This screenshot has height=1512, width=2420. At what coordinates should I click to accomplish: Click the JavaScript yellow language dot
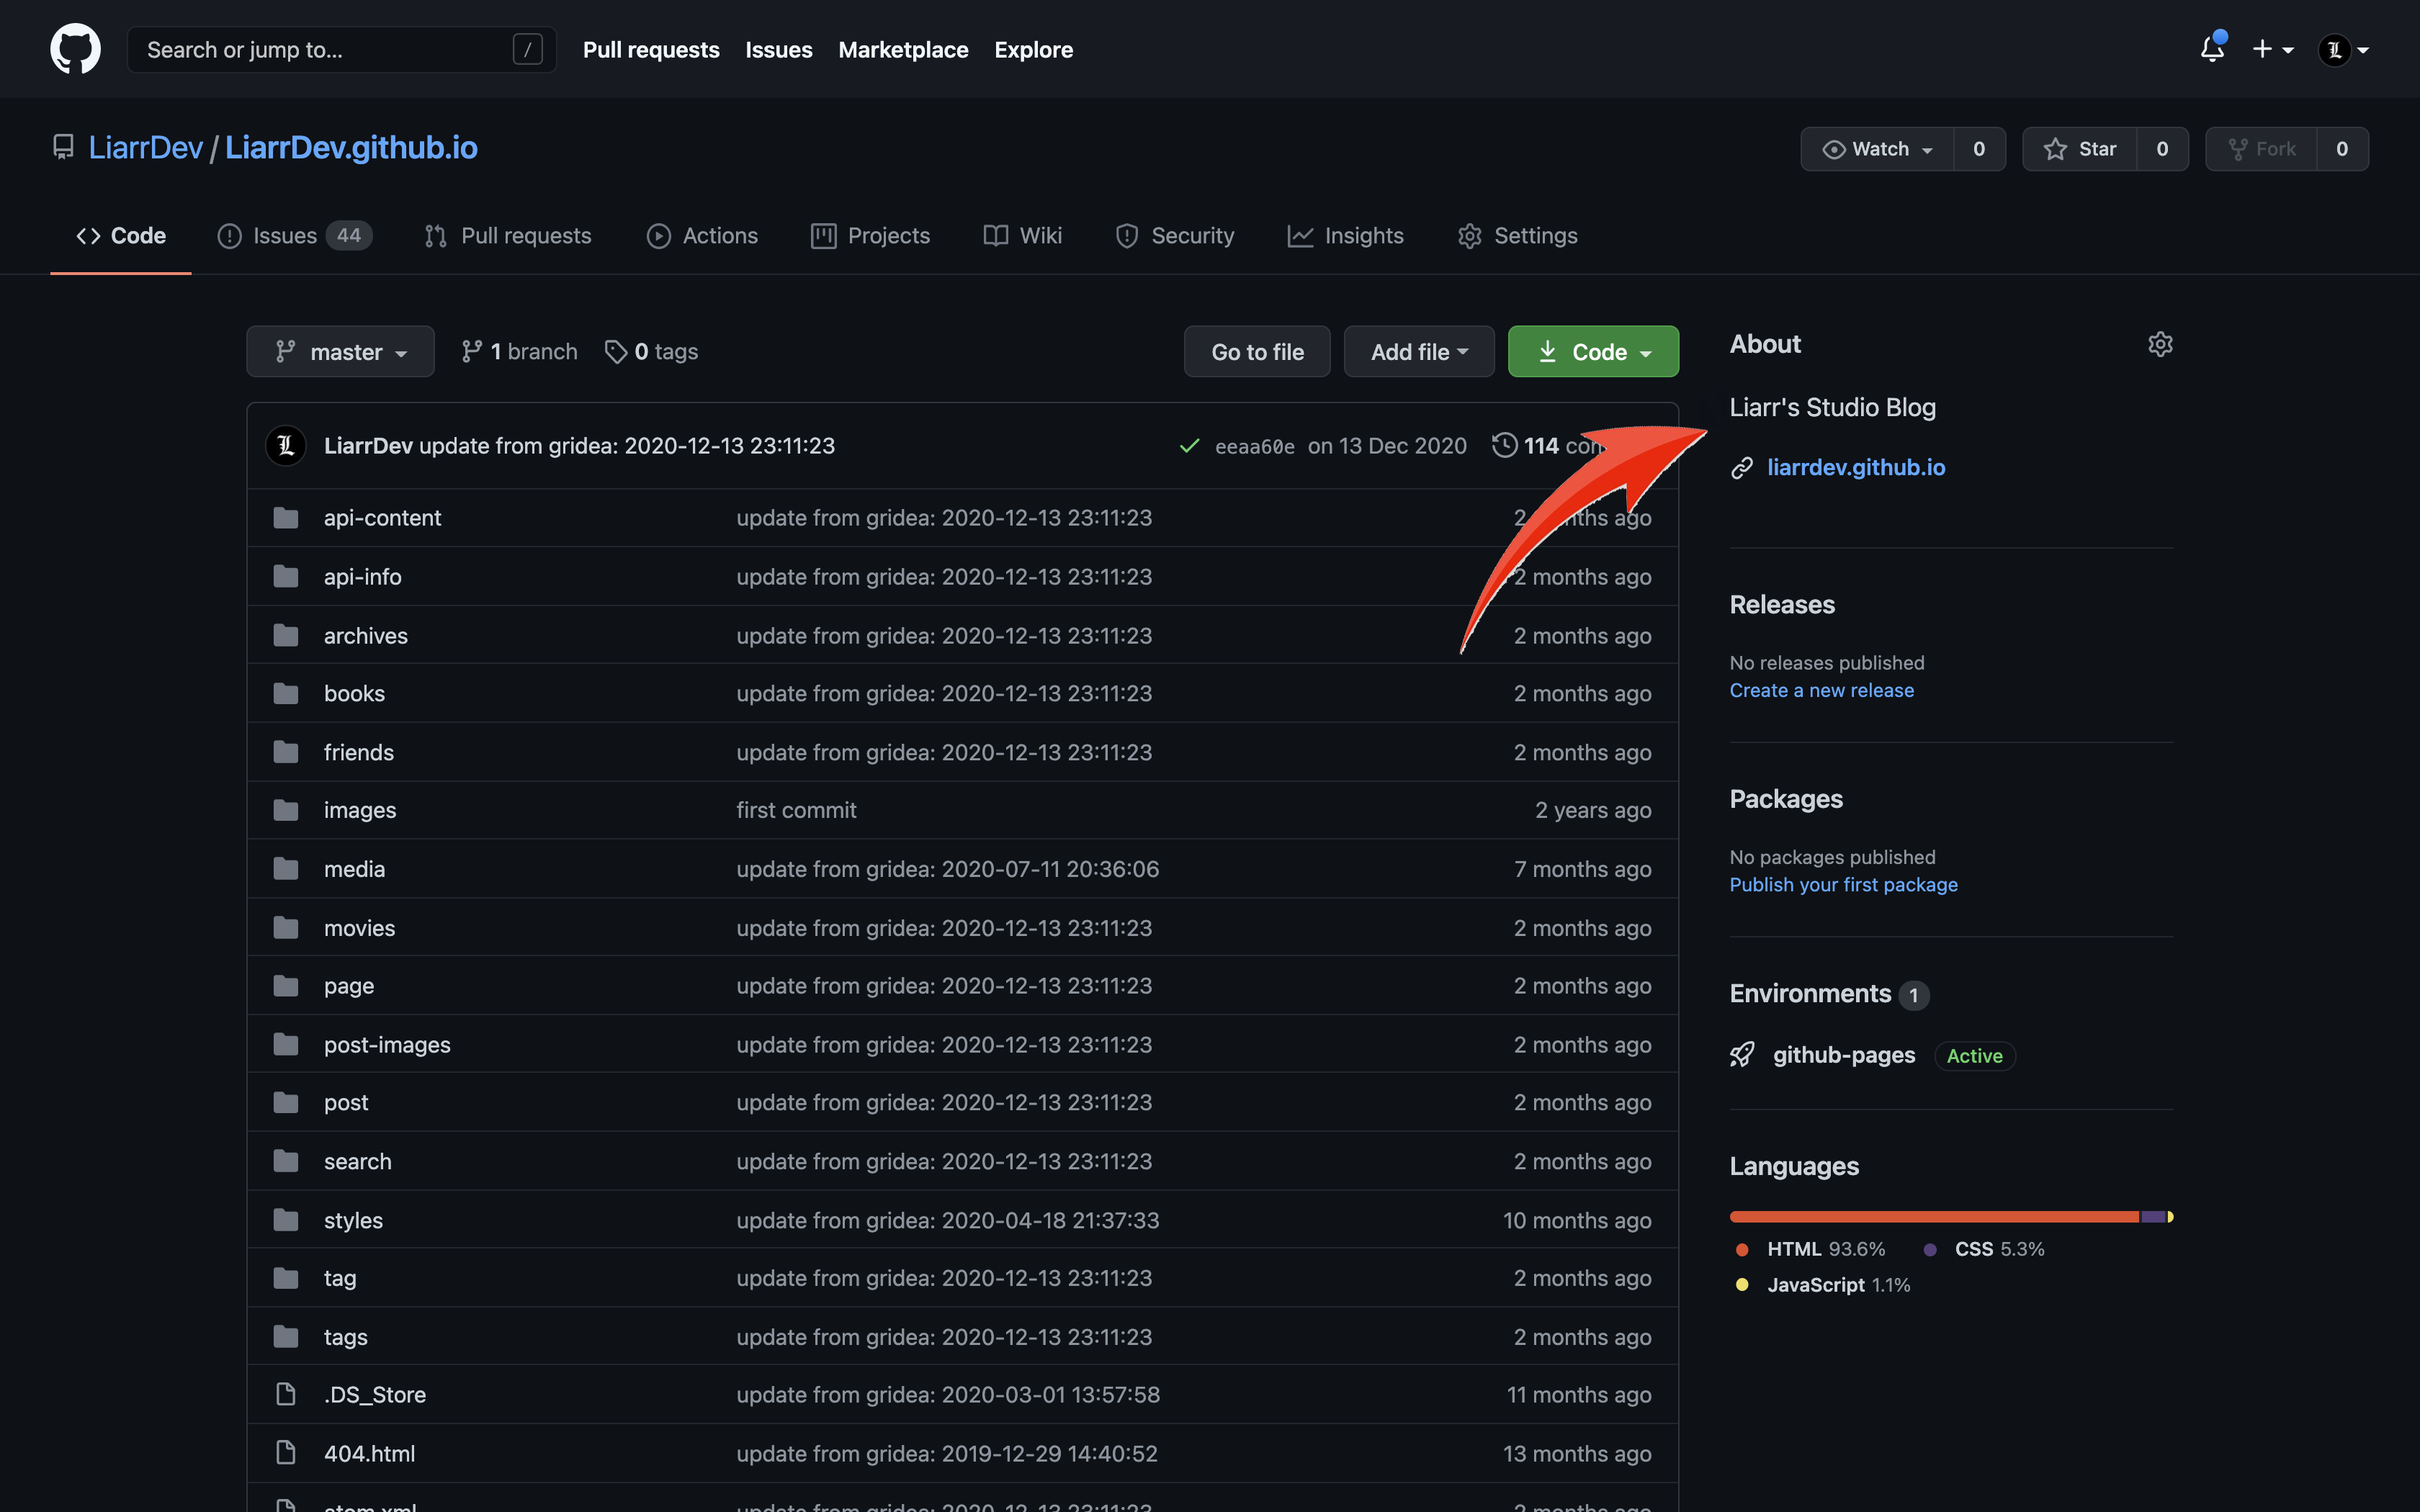coord(1742,1285)
